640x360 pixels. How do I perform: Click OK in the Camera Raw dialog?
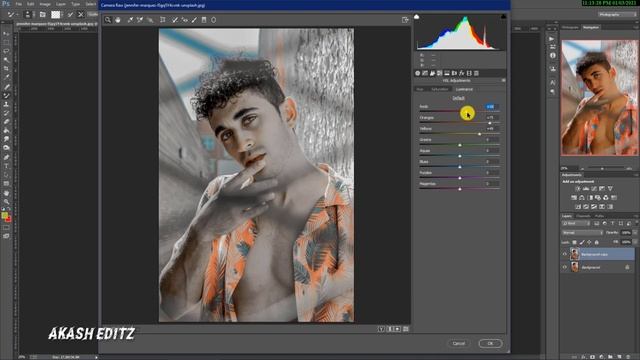[x=490, y=343]
